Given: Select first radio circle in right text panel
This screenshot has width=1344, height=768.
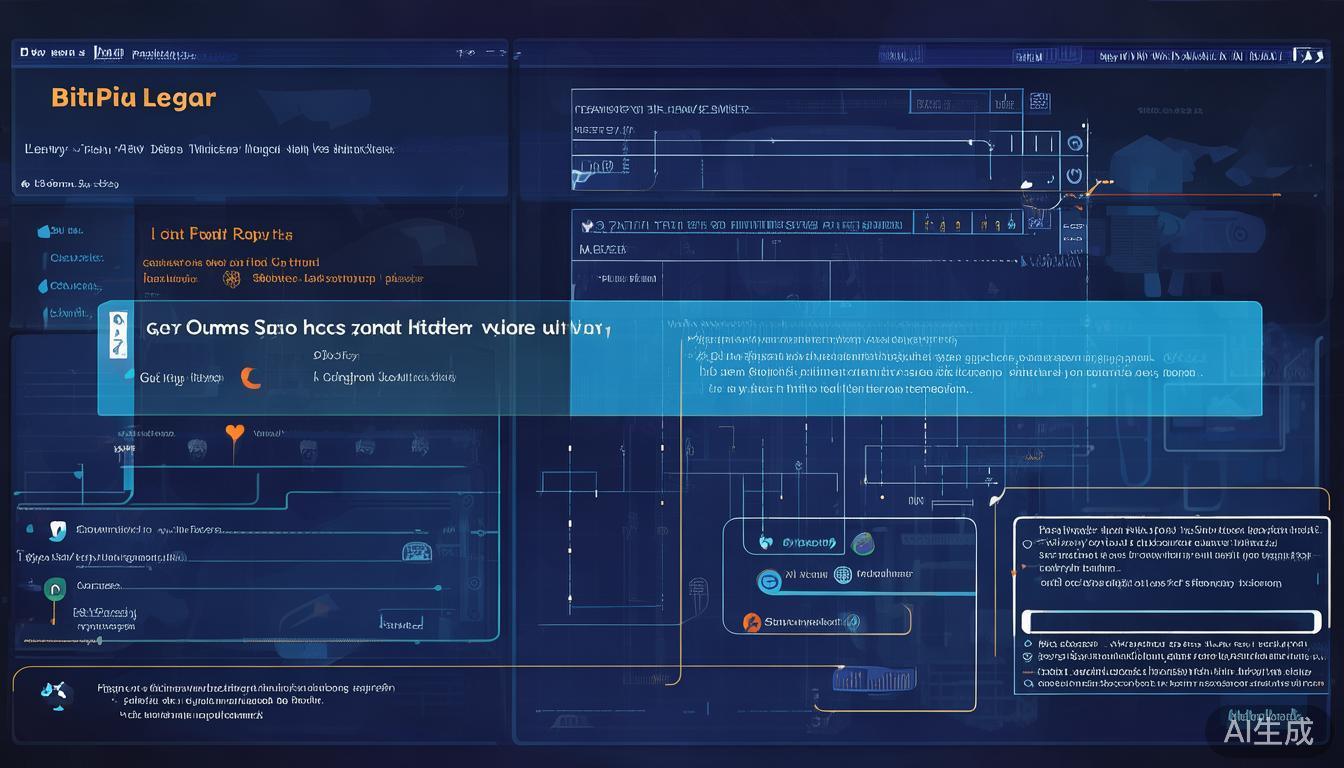Looking at the screenshot, I should (x=1027, y=545).
